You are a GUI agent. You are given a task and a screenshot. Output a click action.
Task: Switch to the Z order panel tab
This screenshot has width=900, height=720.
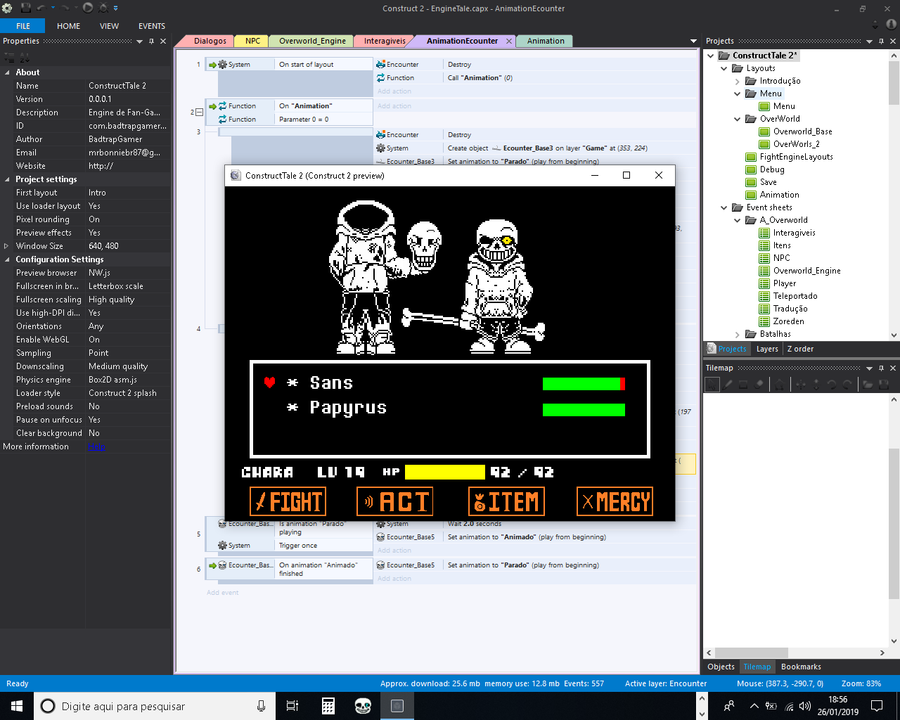pyautogui.click(x=800, y=349)
